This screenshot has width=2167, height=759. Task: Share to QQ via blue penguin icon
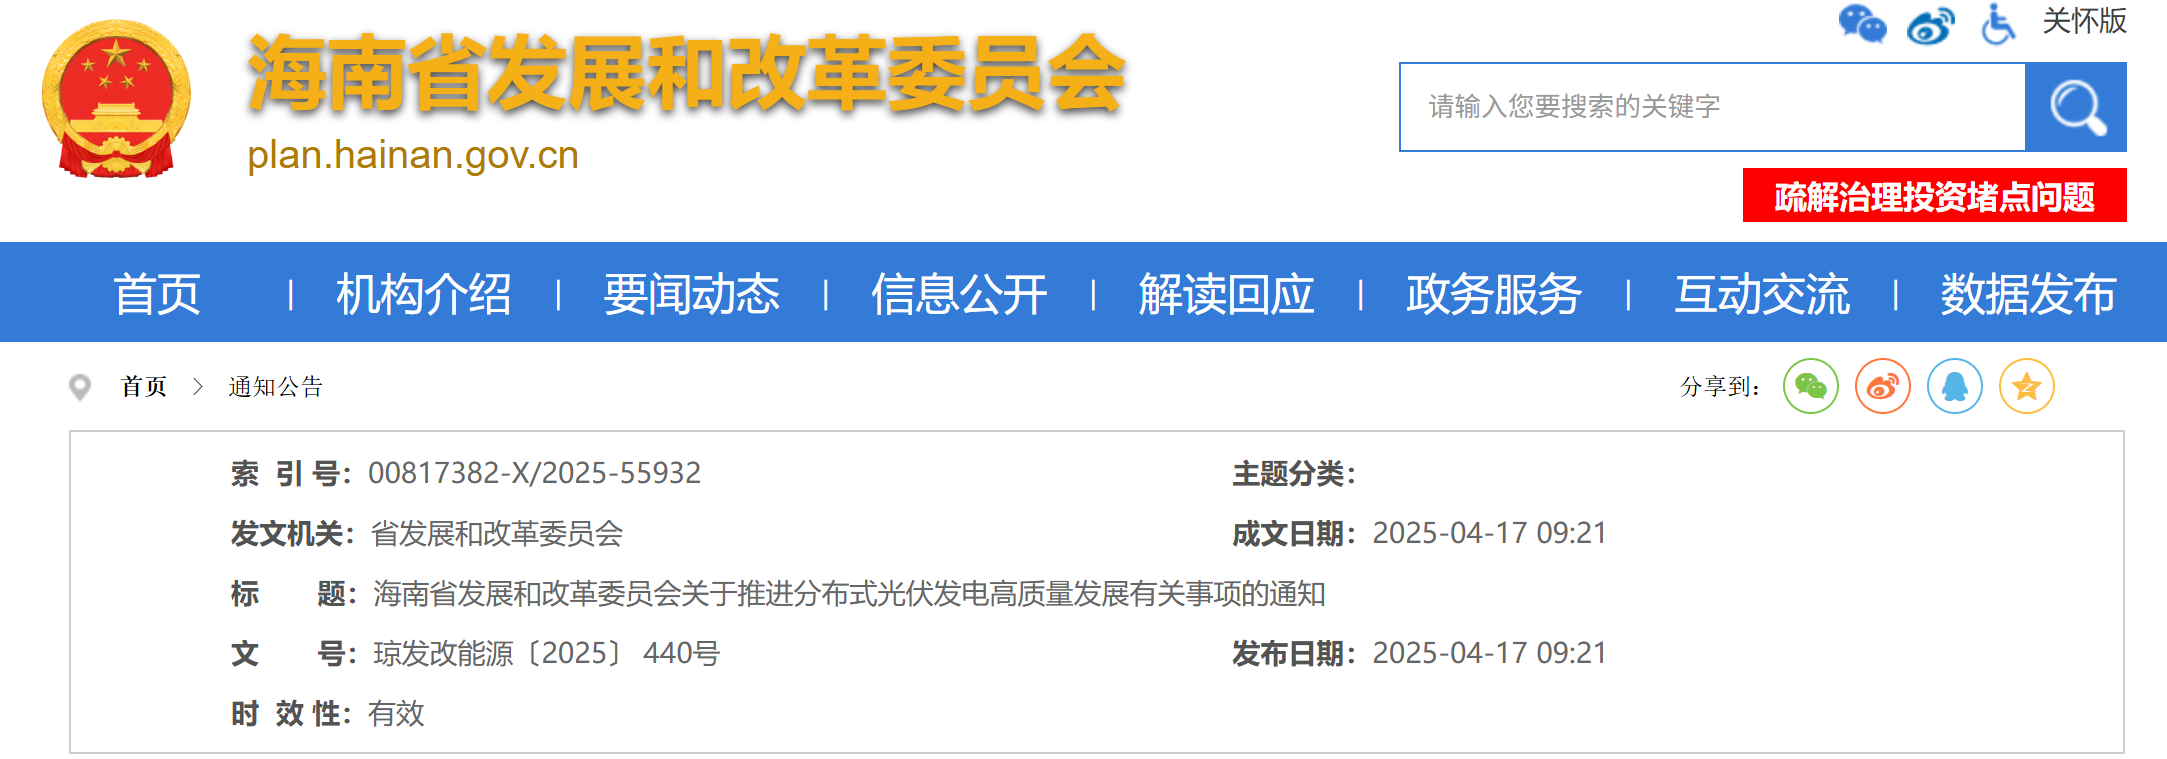pos(1955,386)
